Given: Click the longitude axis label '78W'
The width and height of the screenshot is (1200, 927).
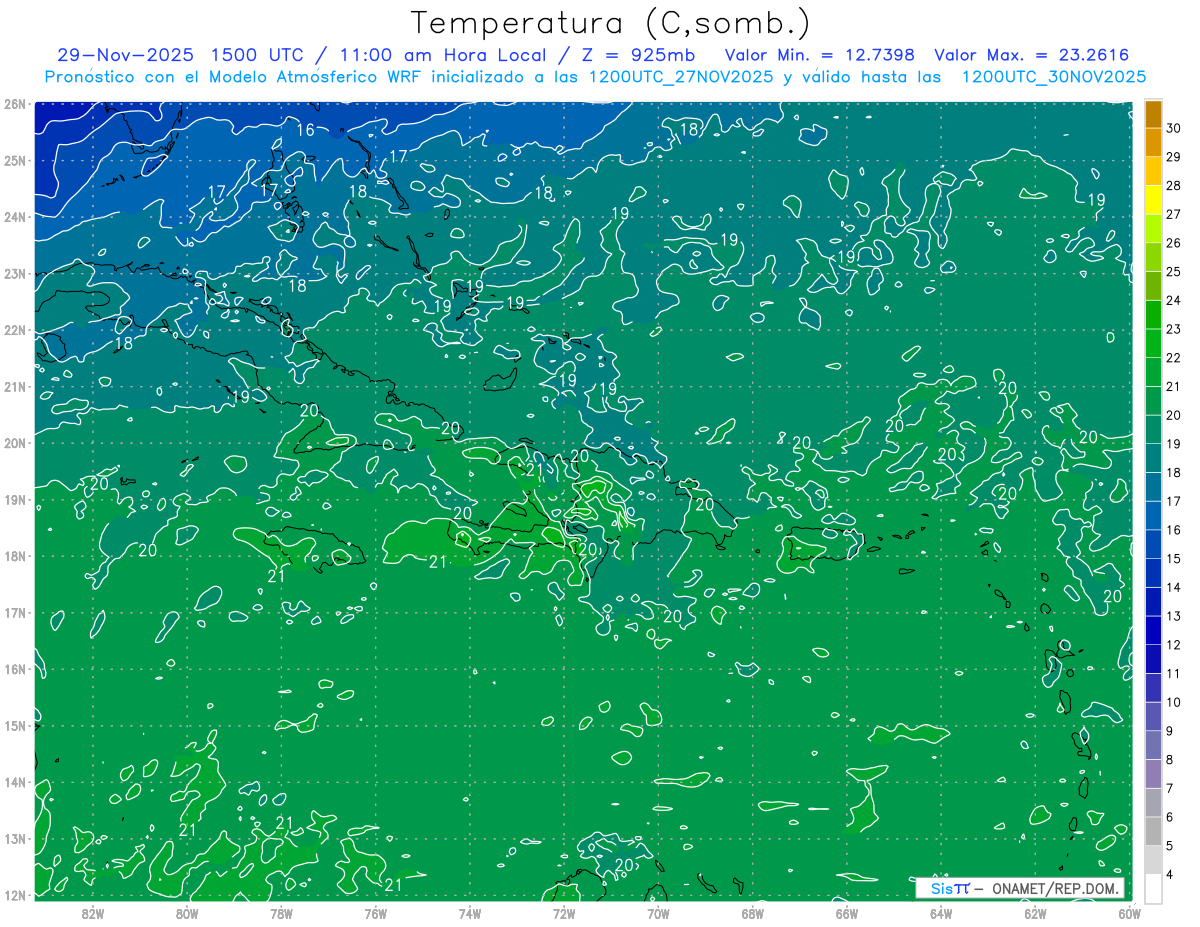Looking at the screenshot, I should point(281,913).
